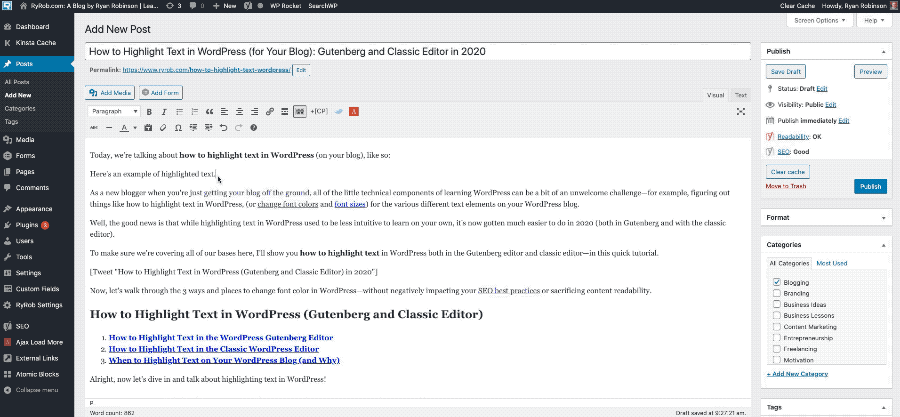The width and height of the screenshot is (900, 417).
Task: Undo the last edit
Action: point(223,128)
